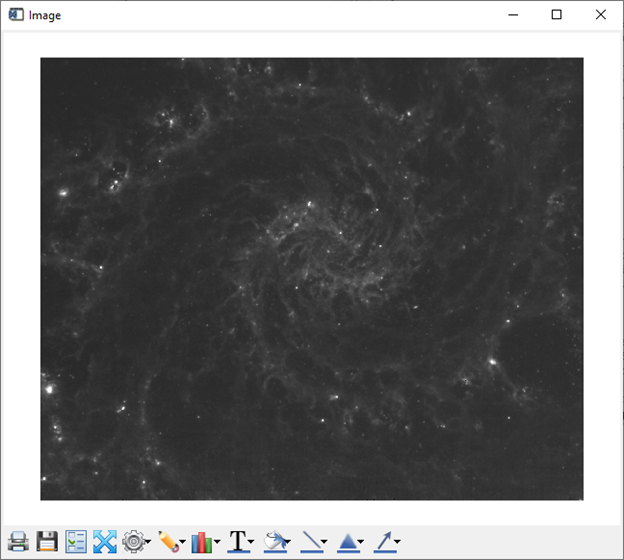
Task: Open the properties checklist icon
Action: point(76,542)
